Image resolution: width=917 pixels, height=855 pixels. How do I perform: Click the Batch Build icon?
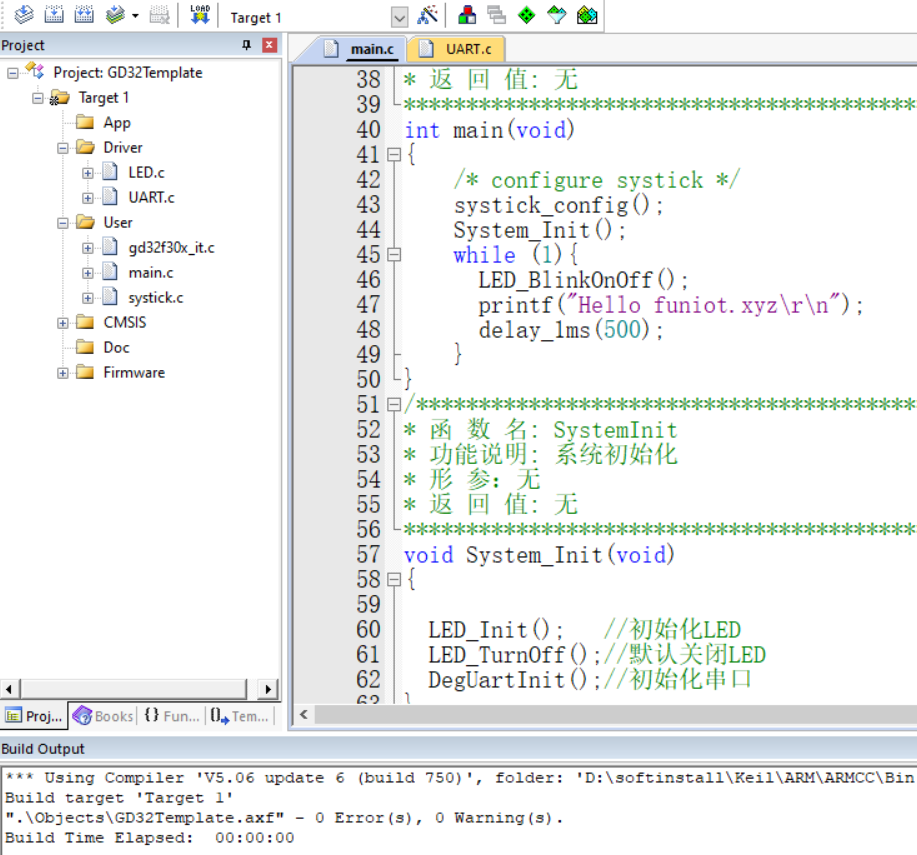coord(115,14)
